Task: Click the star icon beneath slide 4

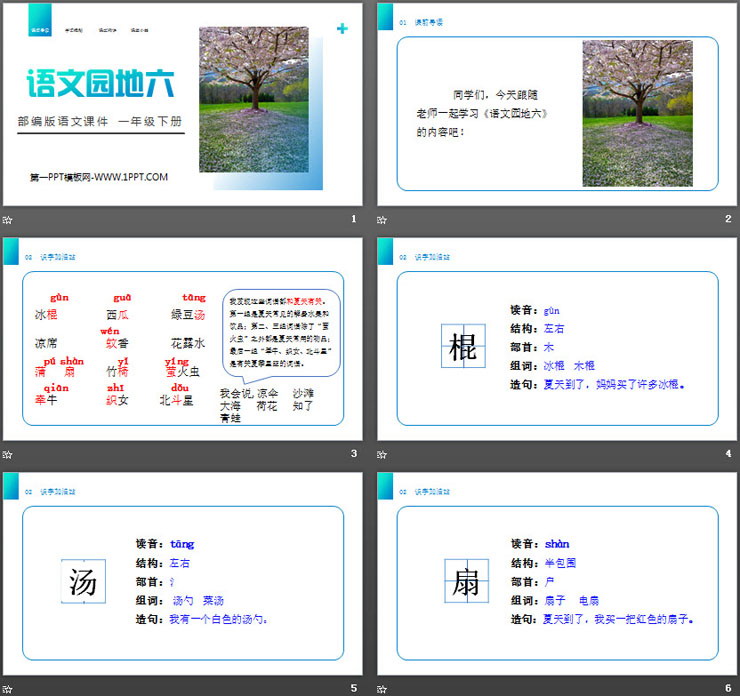Action: (x=383, y=453)
